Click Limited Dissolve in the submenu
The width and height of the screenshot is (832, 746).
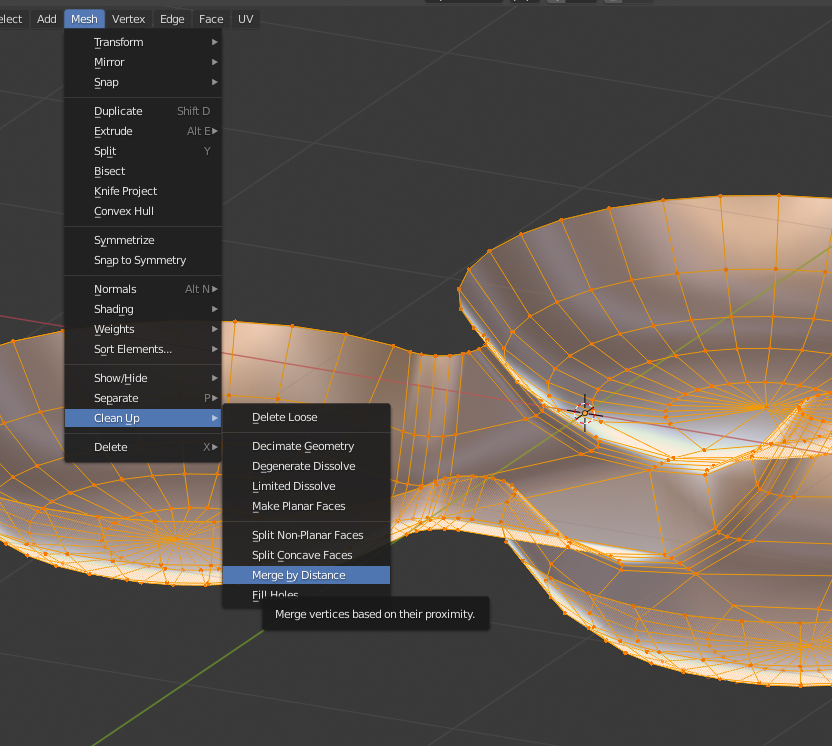coord(294,486)
